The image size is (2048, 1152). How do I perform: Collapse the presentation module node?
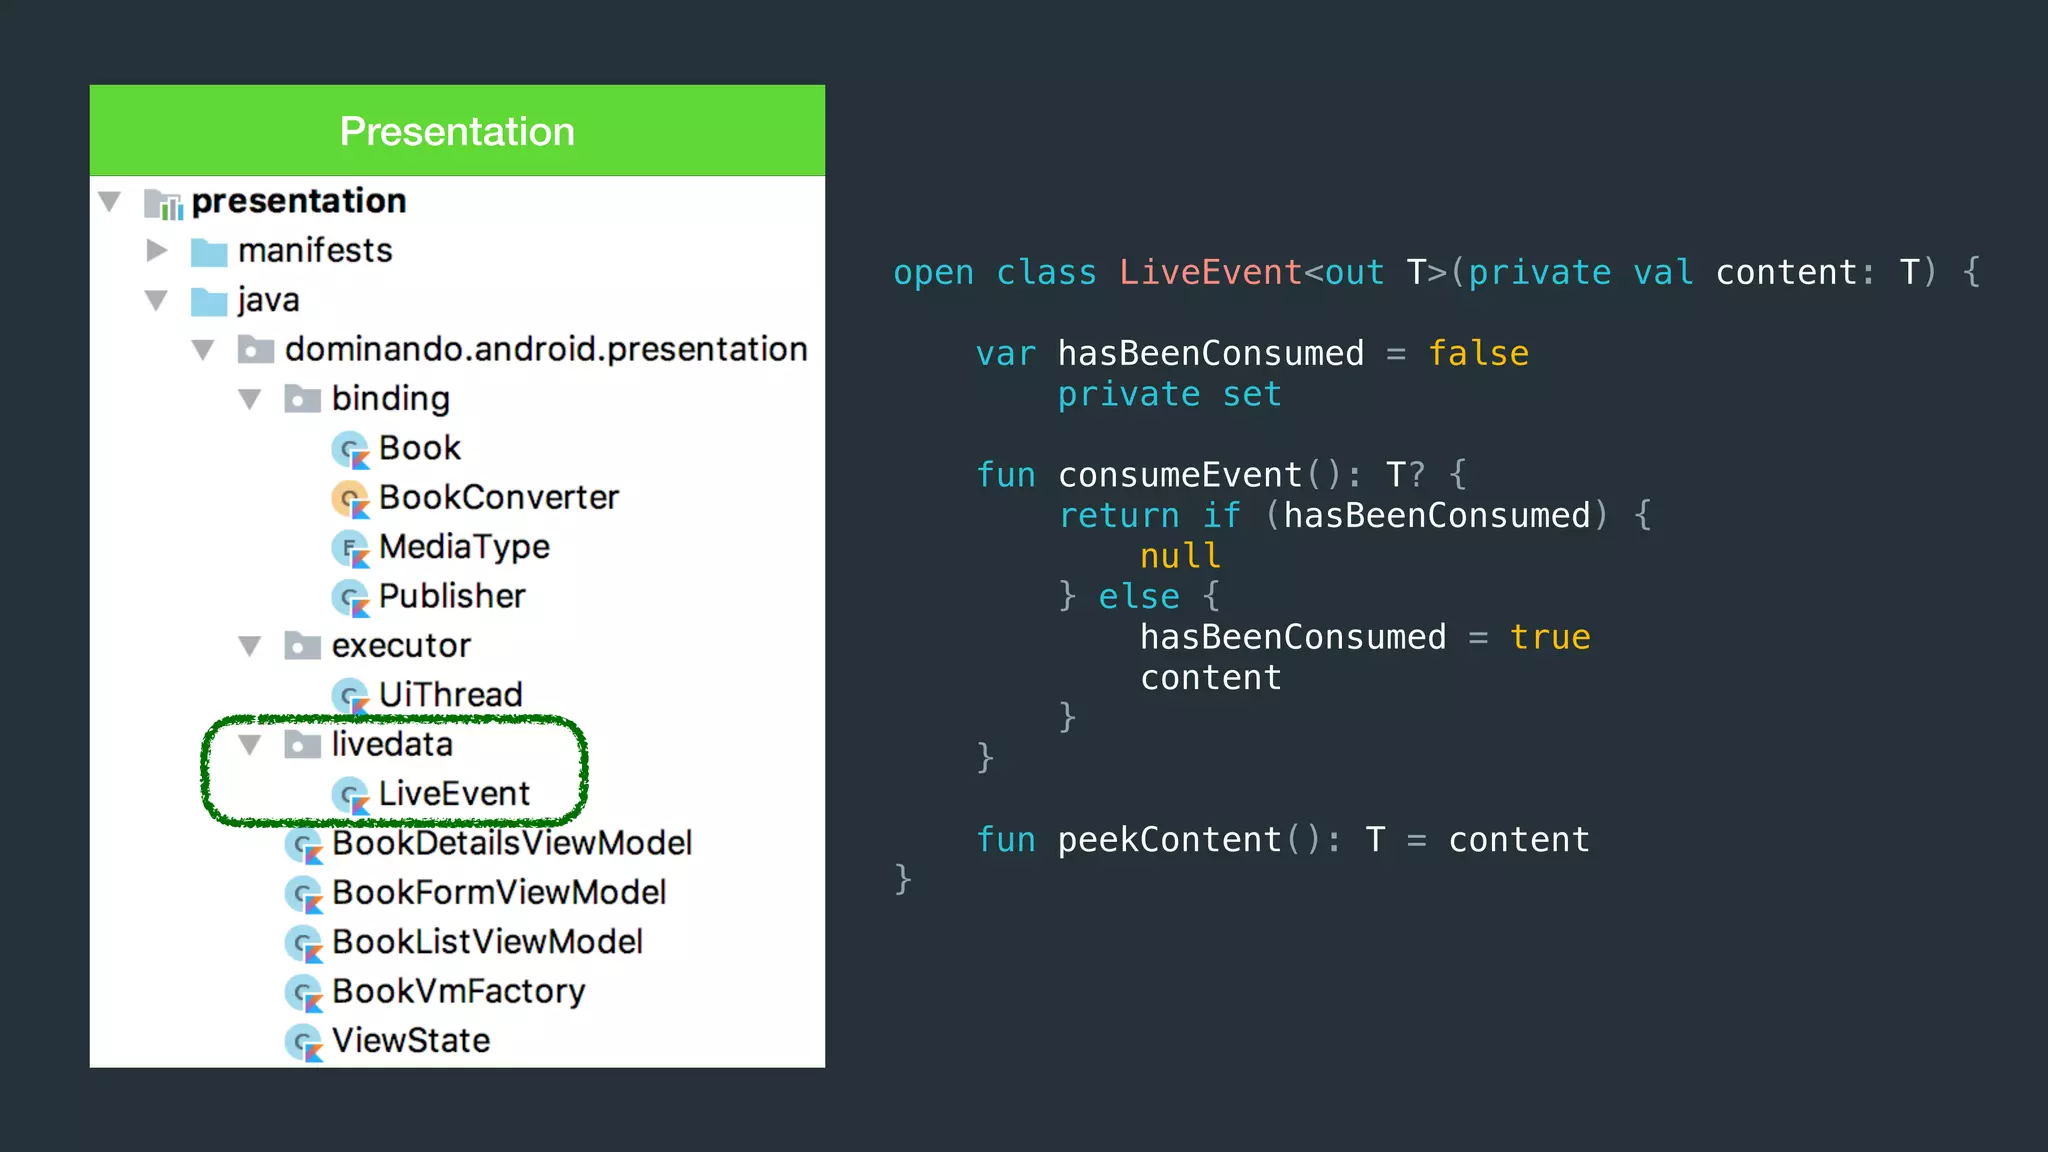pyautogui.click(x=110, y=201)
